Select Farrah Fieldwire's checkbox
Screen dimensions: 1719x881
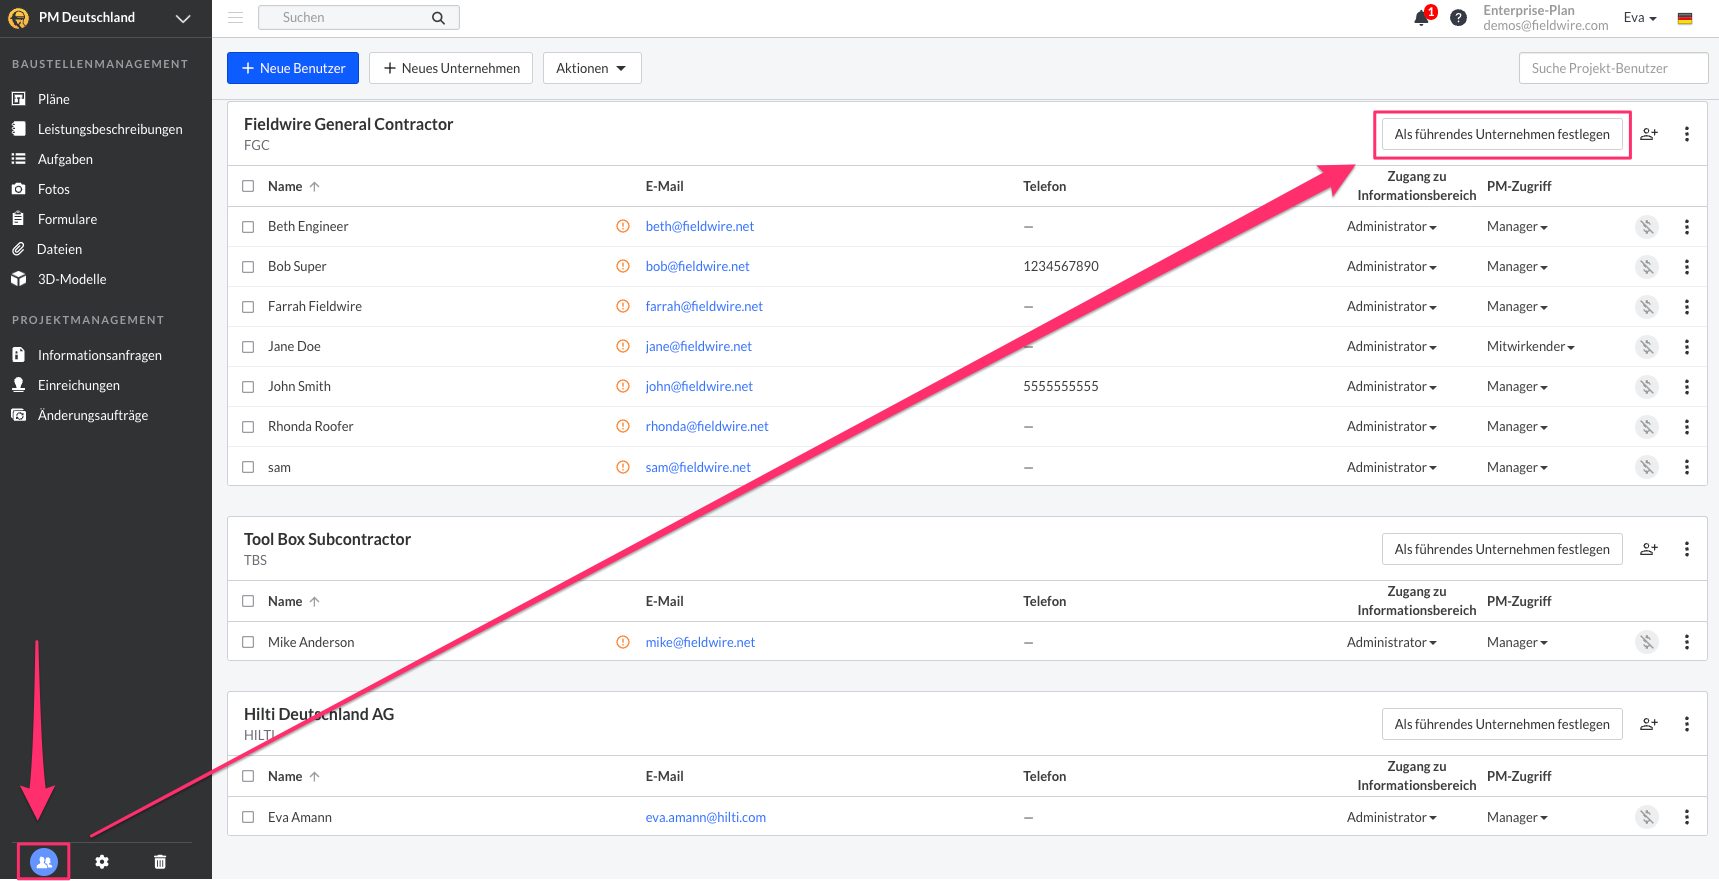(248, 307)
